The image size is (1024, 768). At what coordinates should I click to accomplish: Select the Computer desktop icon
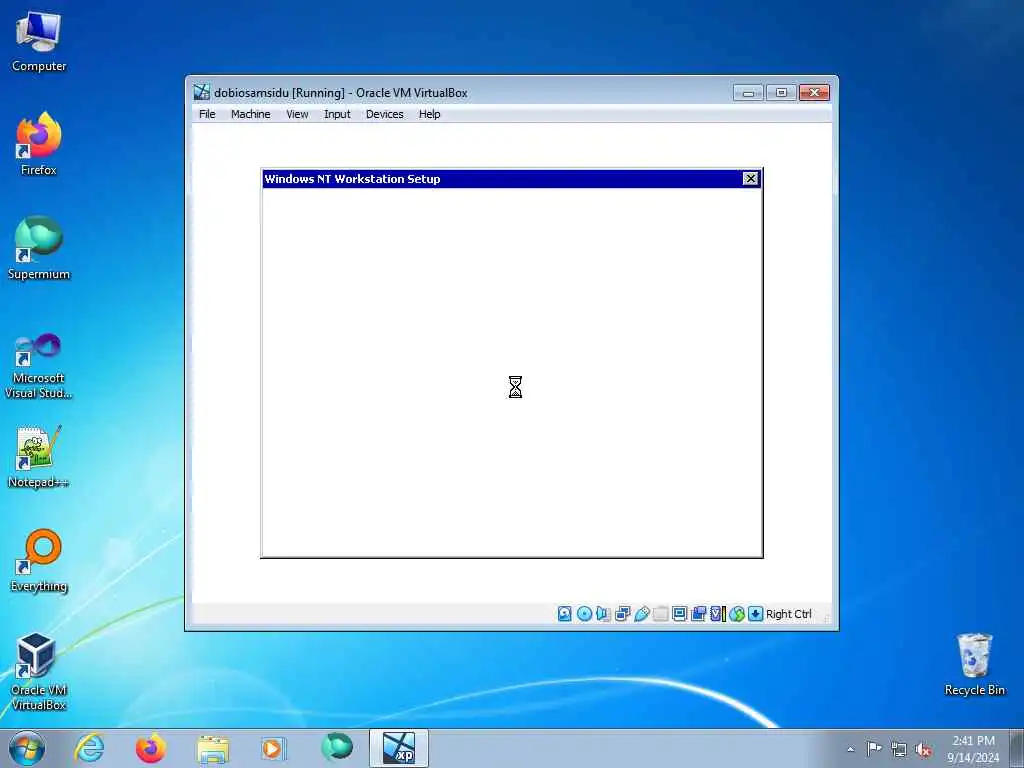[x=39, y=41]
